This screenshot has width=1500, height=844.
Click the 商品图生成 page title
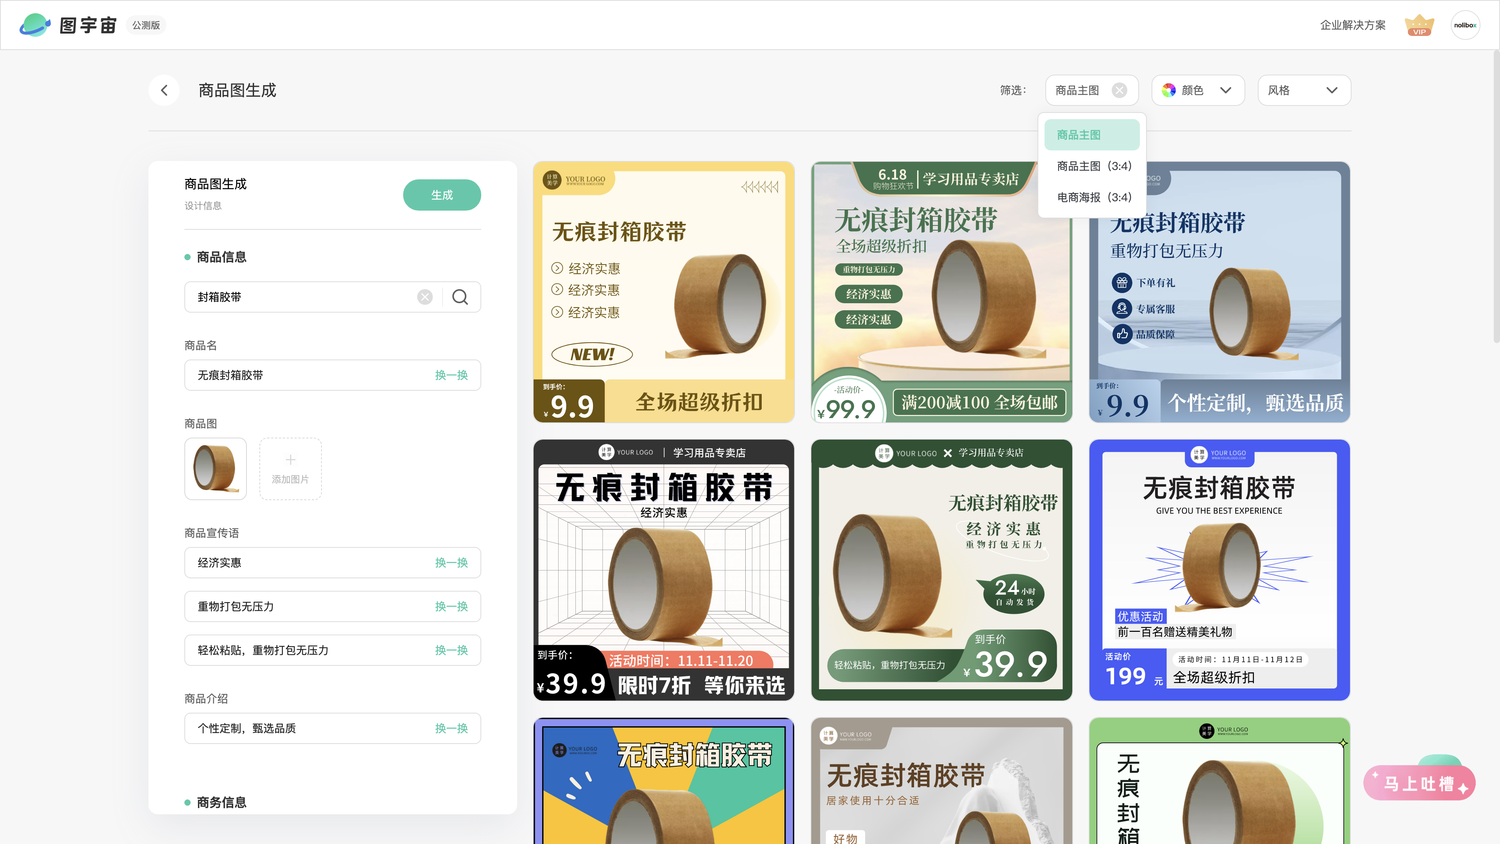[237, 90]
